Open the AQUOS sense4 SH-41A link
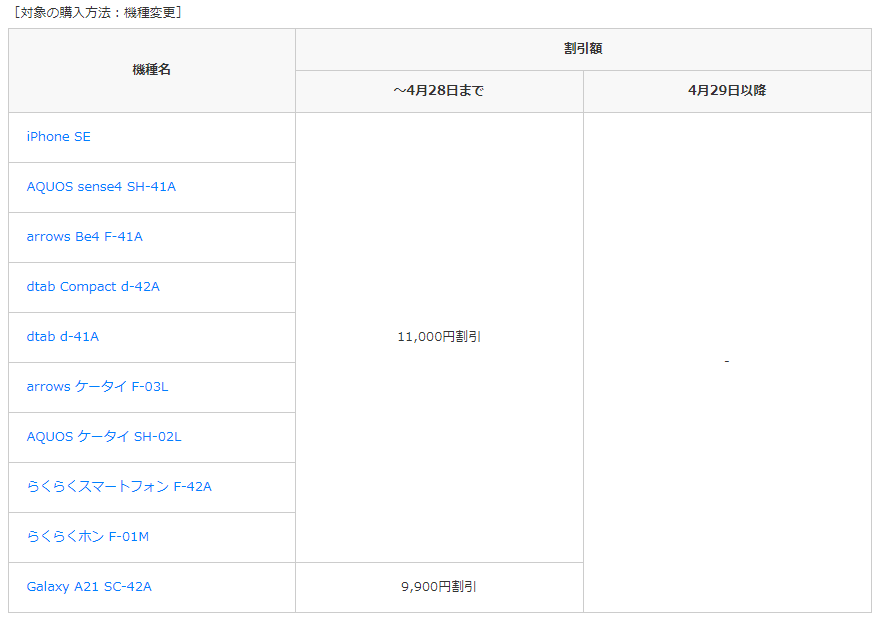The width and height of the screenshot is (879, 622). [101, 187]
